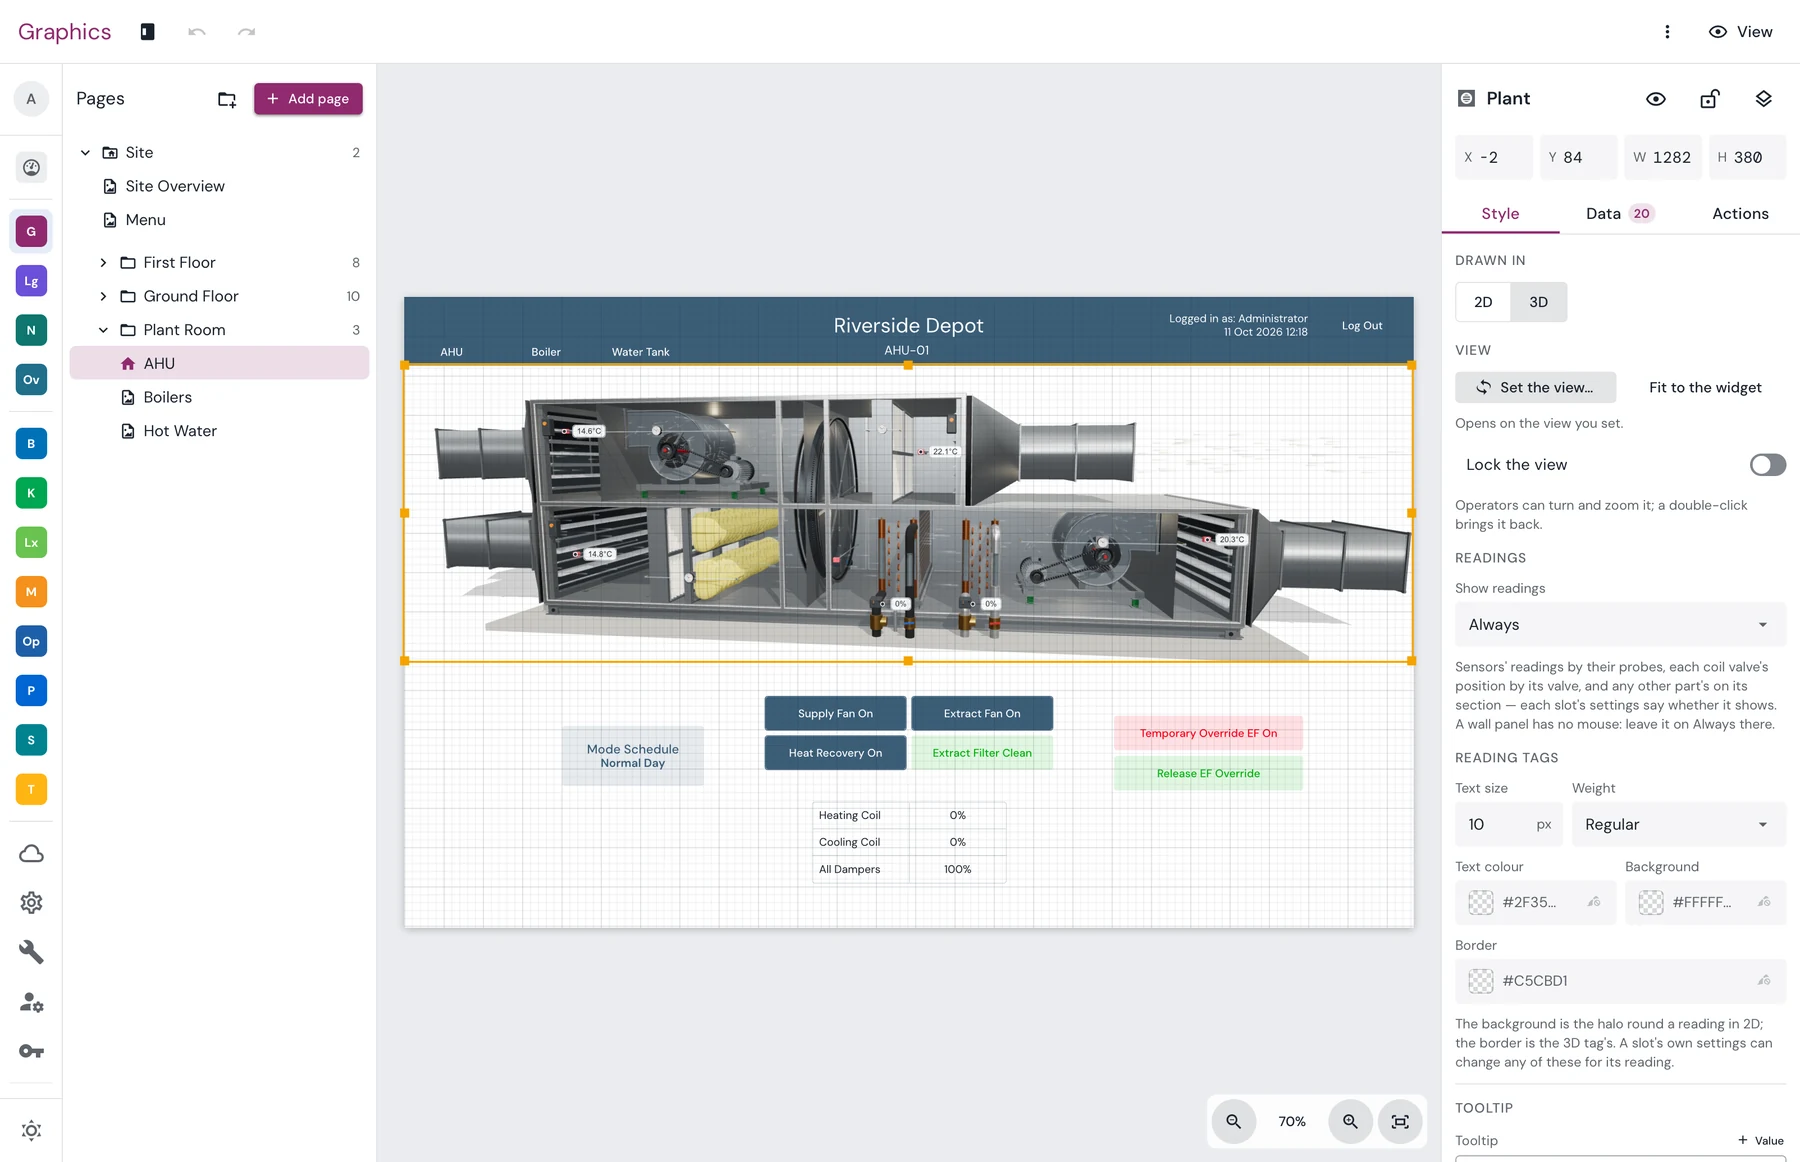Click the key icon in sidebar
The width and height of the screenshot is (1800, 1162).
point(31,1051)
